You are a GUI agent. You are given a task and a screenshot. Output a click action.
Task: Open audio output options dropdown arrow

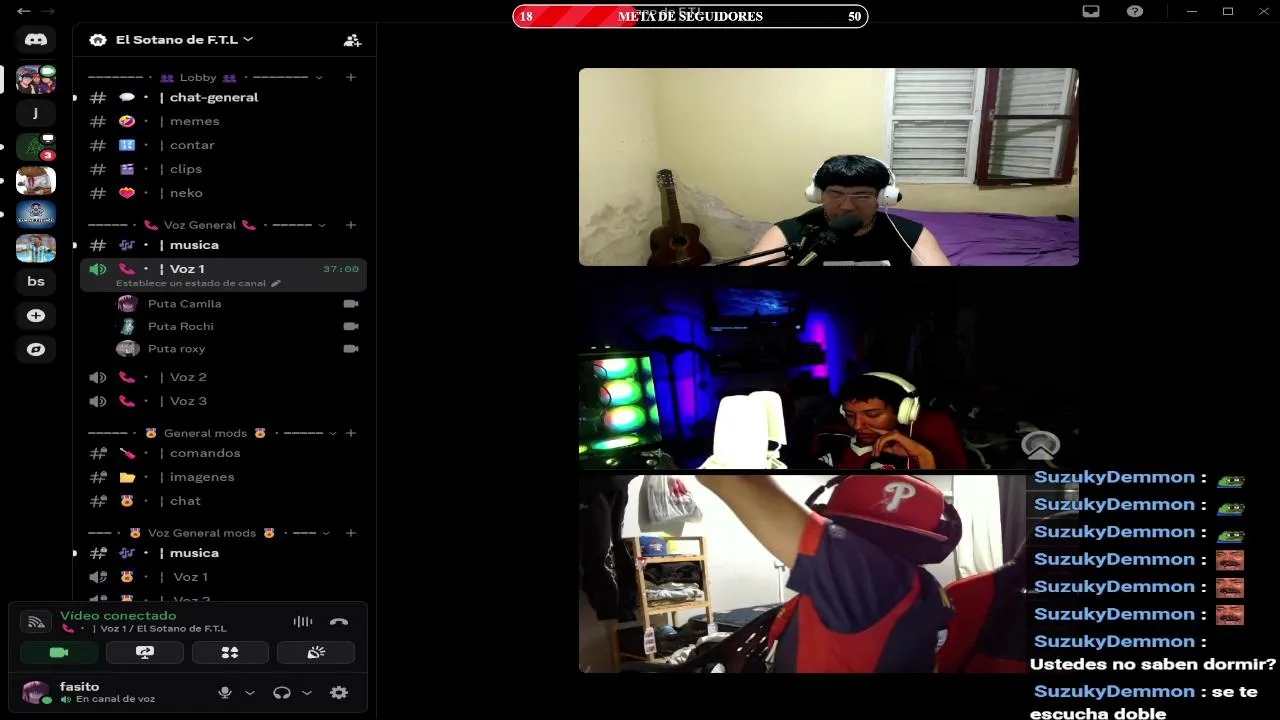pyautogui.click(x=307, y=692)
